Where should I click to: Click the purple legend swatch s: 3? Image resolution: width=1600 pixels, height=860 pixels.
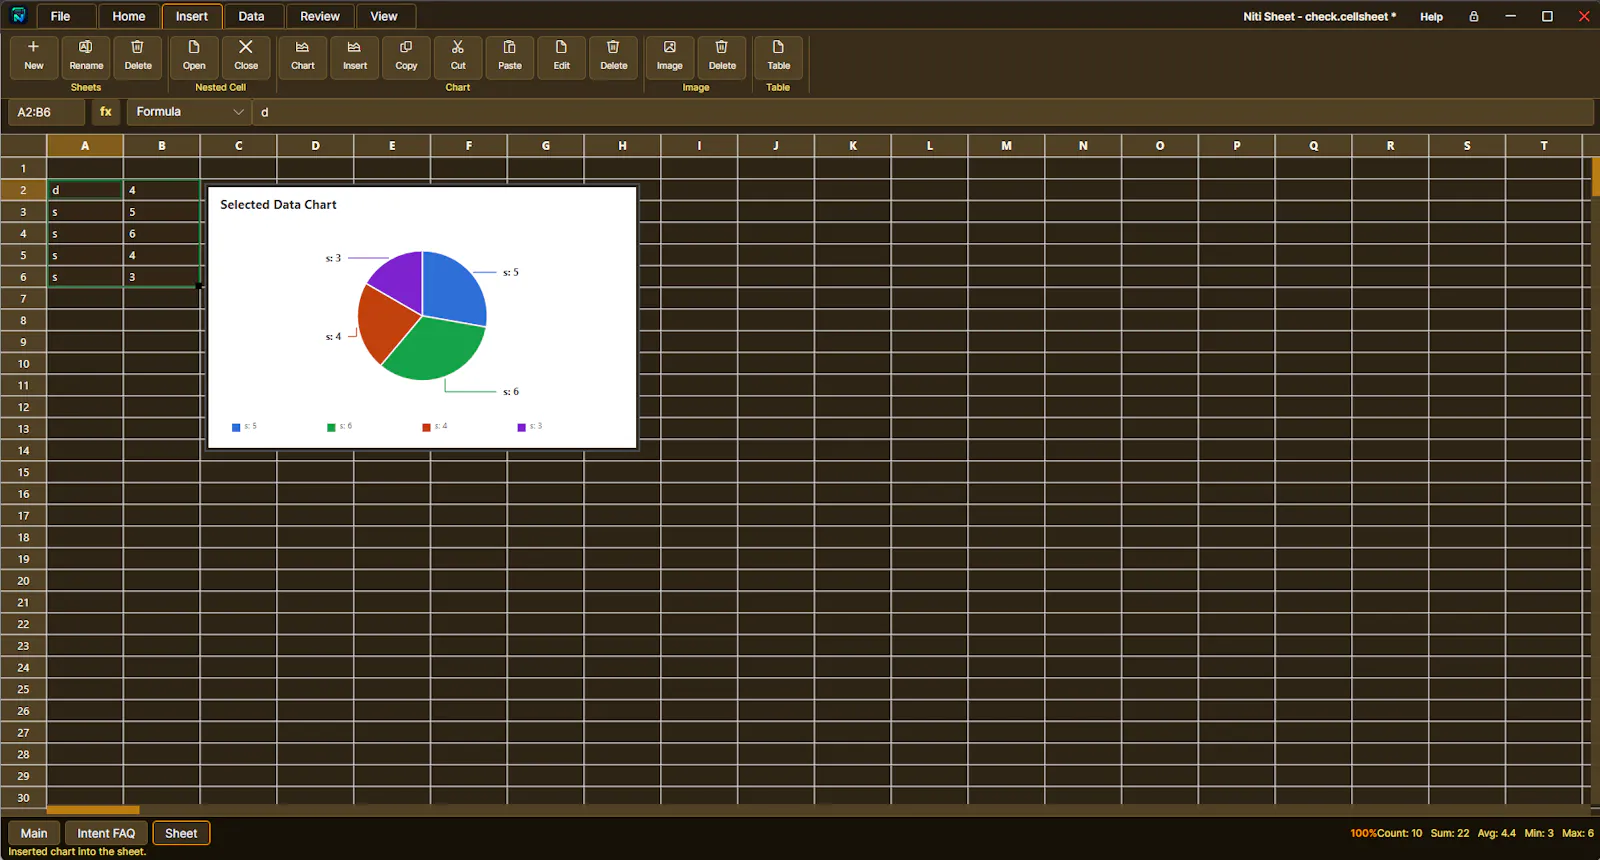[521, 427]
